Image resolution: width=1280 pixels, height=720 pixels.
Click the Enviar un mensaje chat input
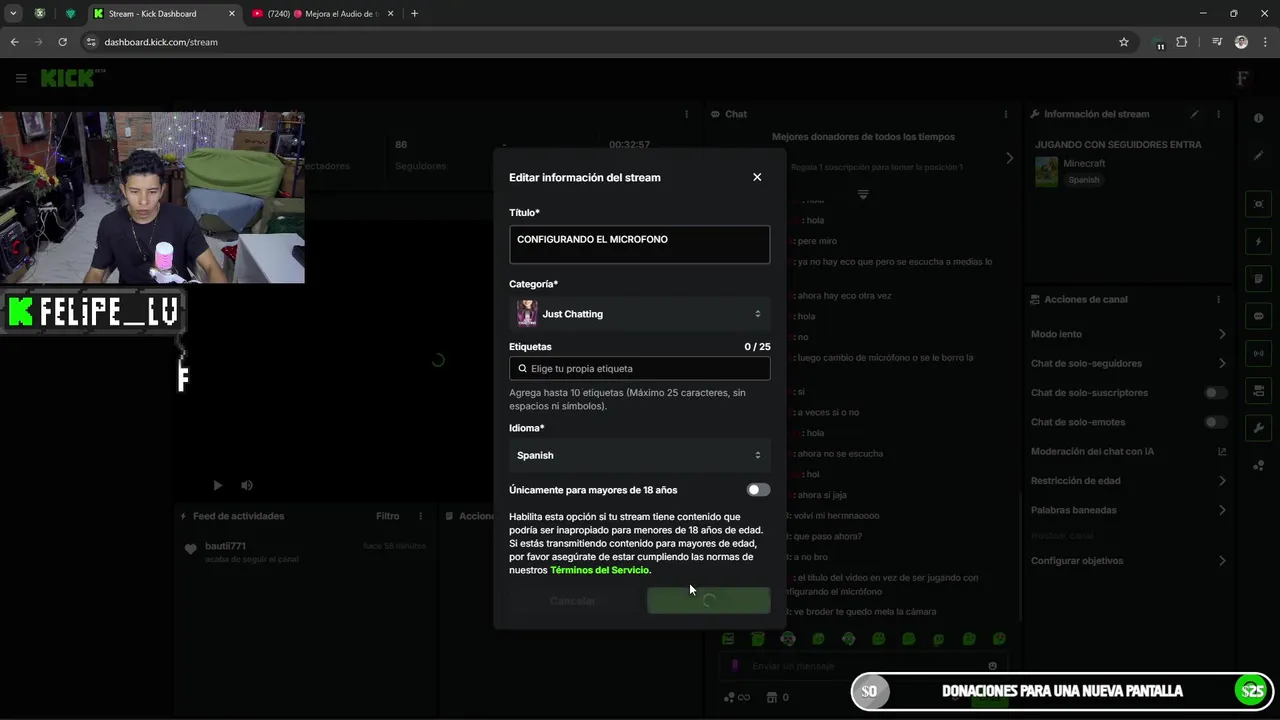coord(862,666)
